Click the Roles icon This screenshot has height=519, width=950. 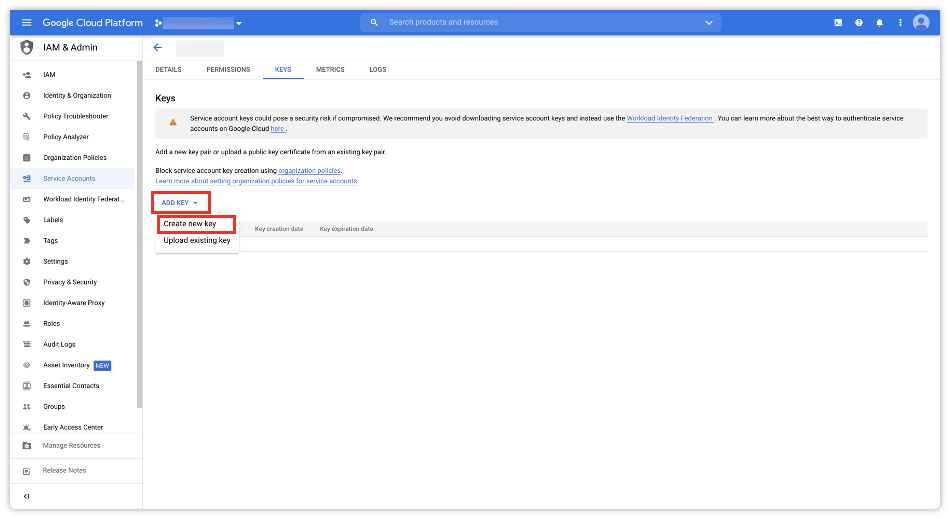[27, 323]
